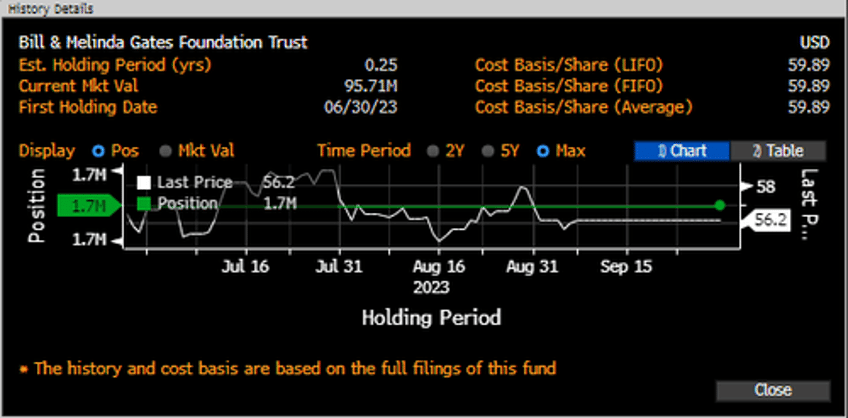Click the Current Mkt Val label

point(78,86)
